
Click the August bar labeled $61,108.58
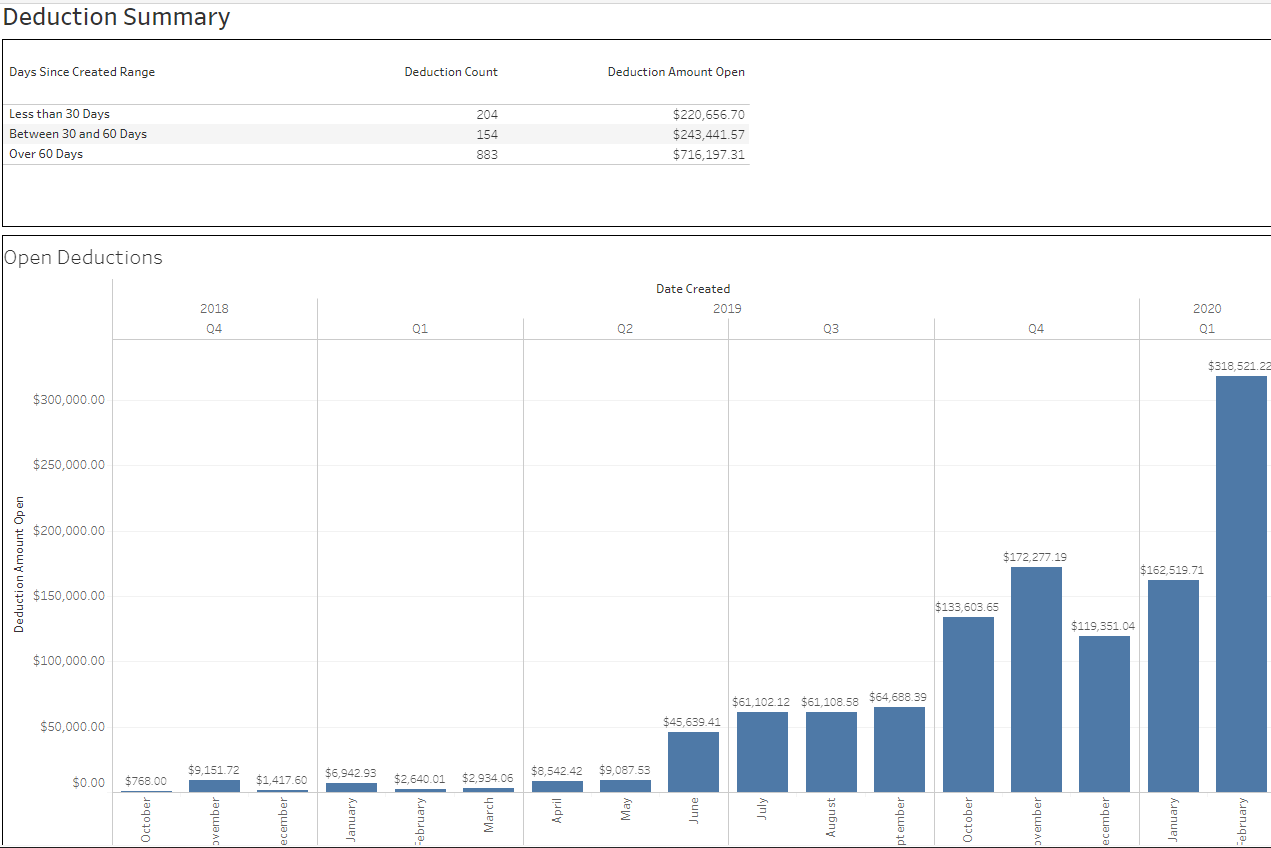831,751
